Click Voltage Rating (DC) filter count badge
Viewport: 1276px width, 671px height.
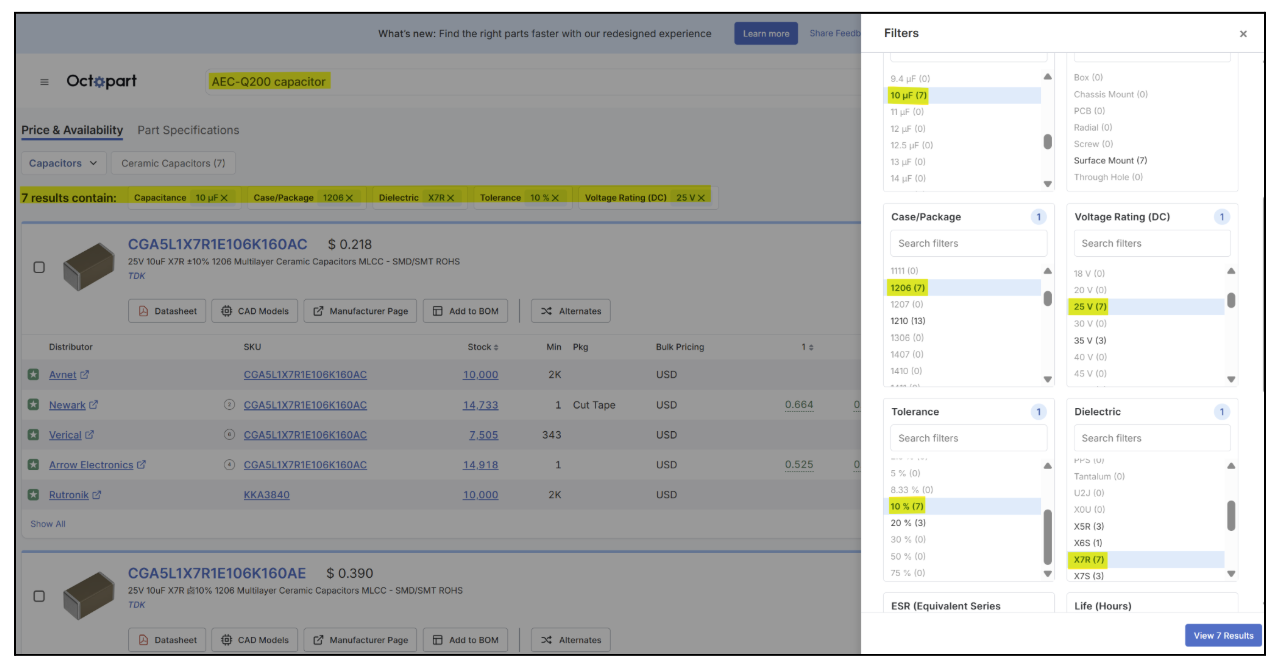click(1221, 217)
